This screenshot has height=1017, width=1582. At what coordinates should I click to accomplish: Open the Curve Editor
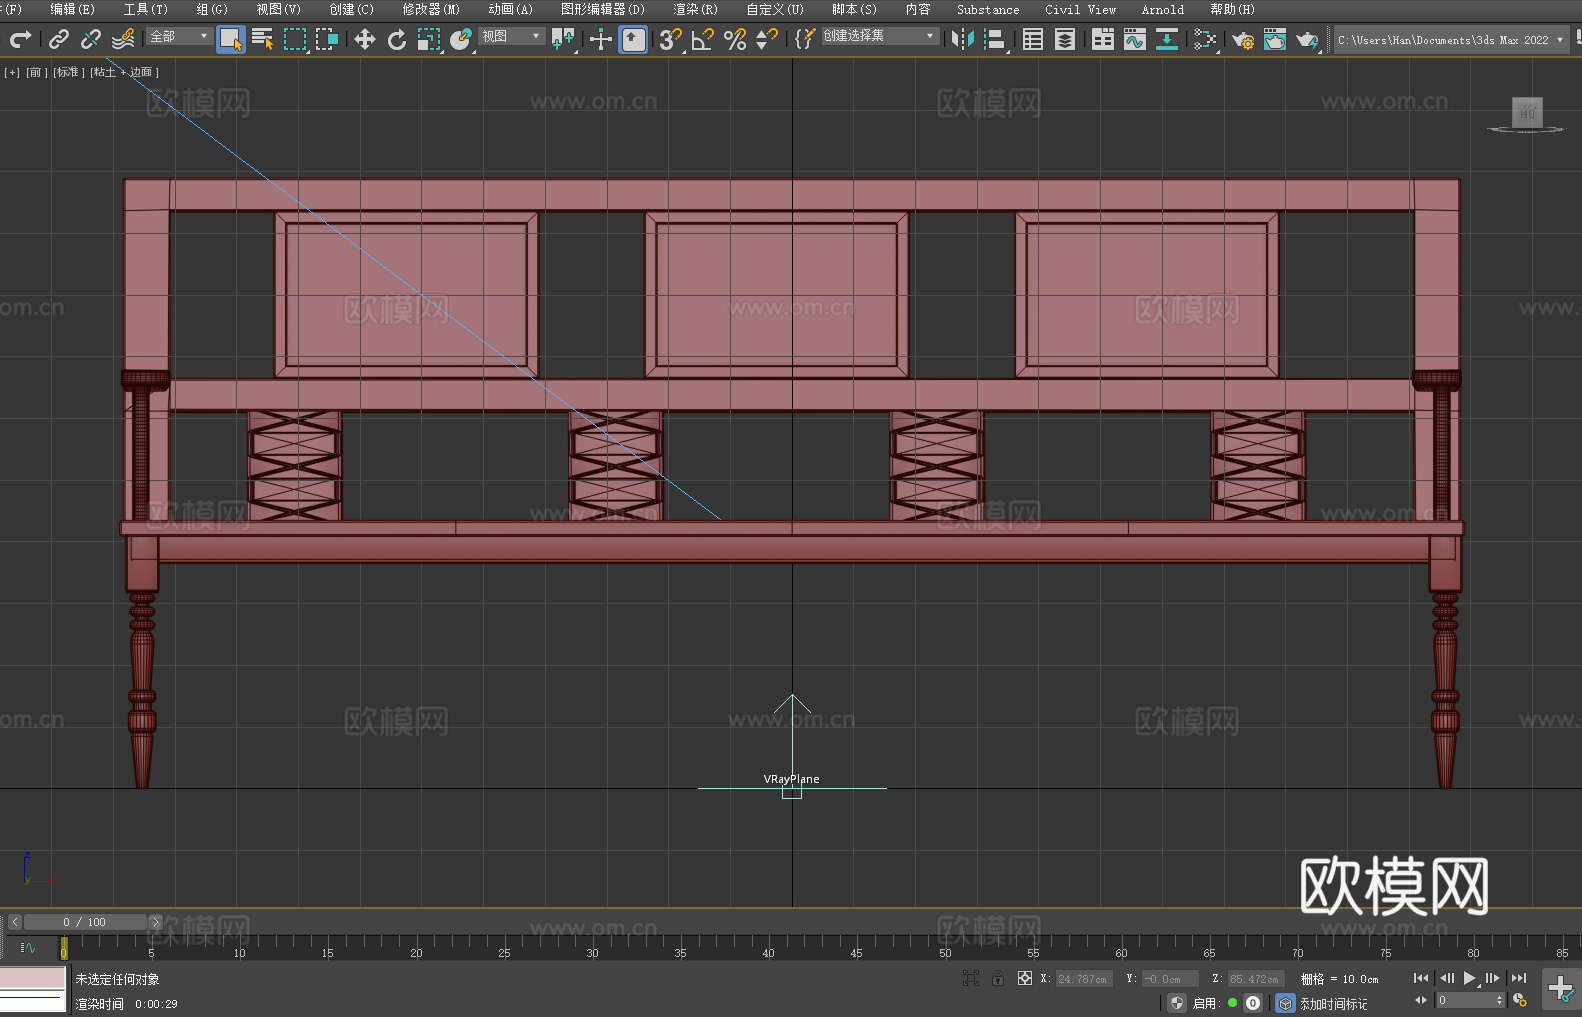pyautogui.click(x=1135, y=39)
